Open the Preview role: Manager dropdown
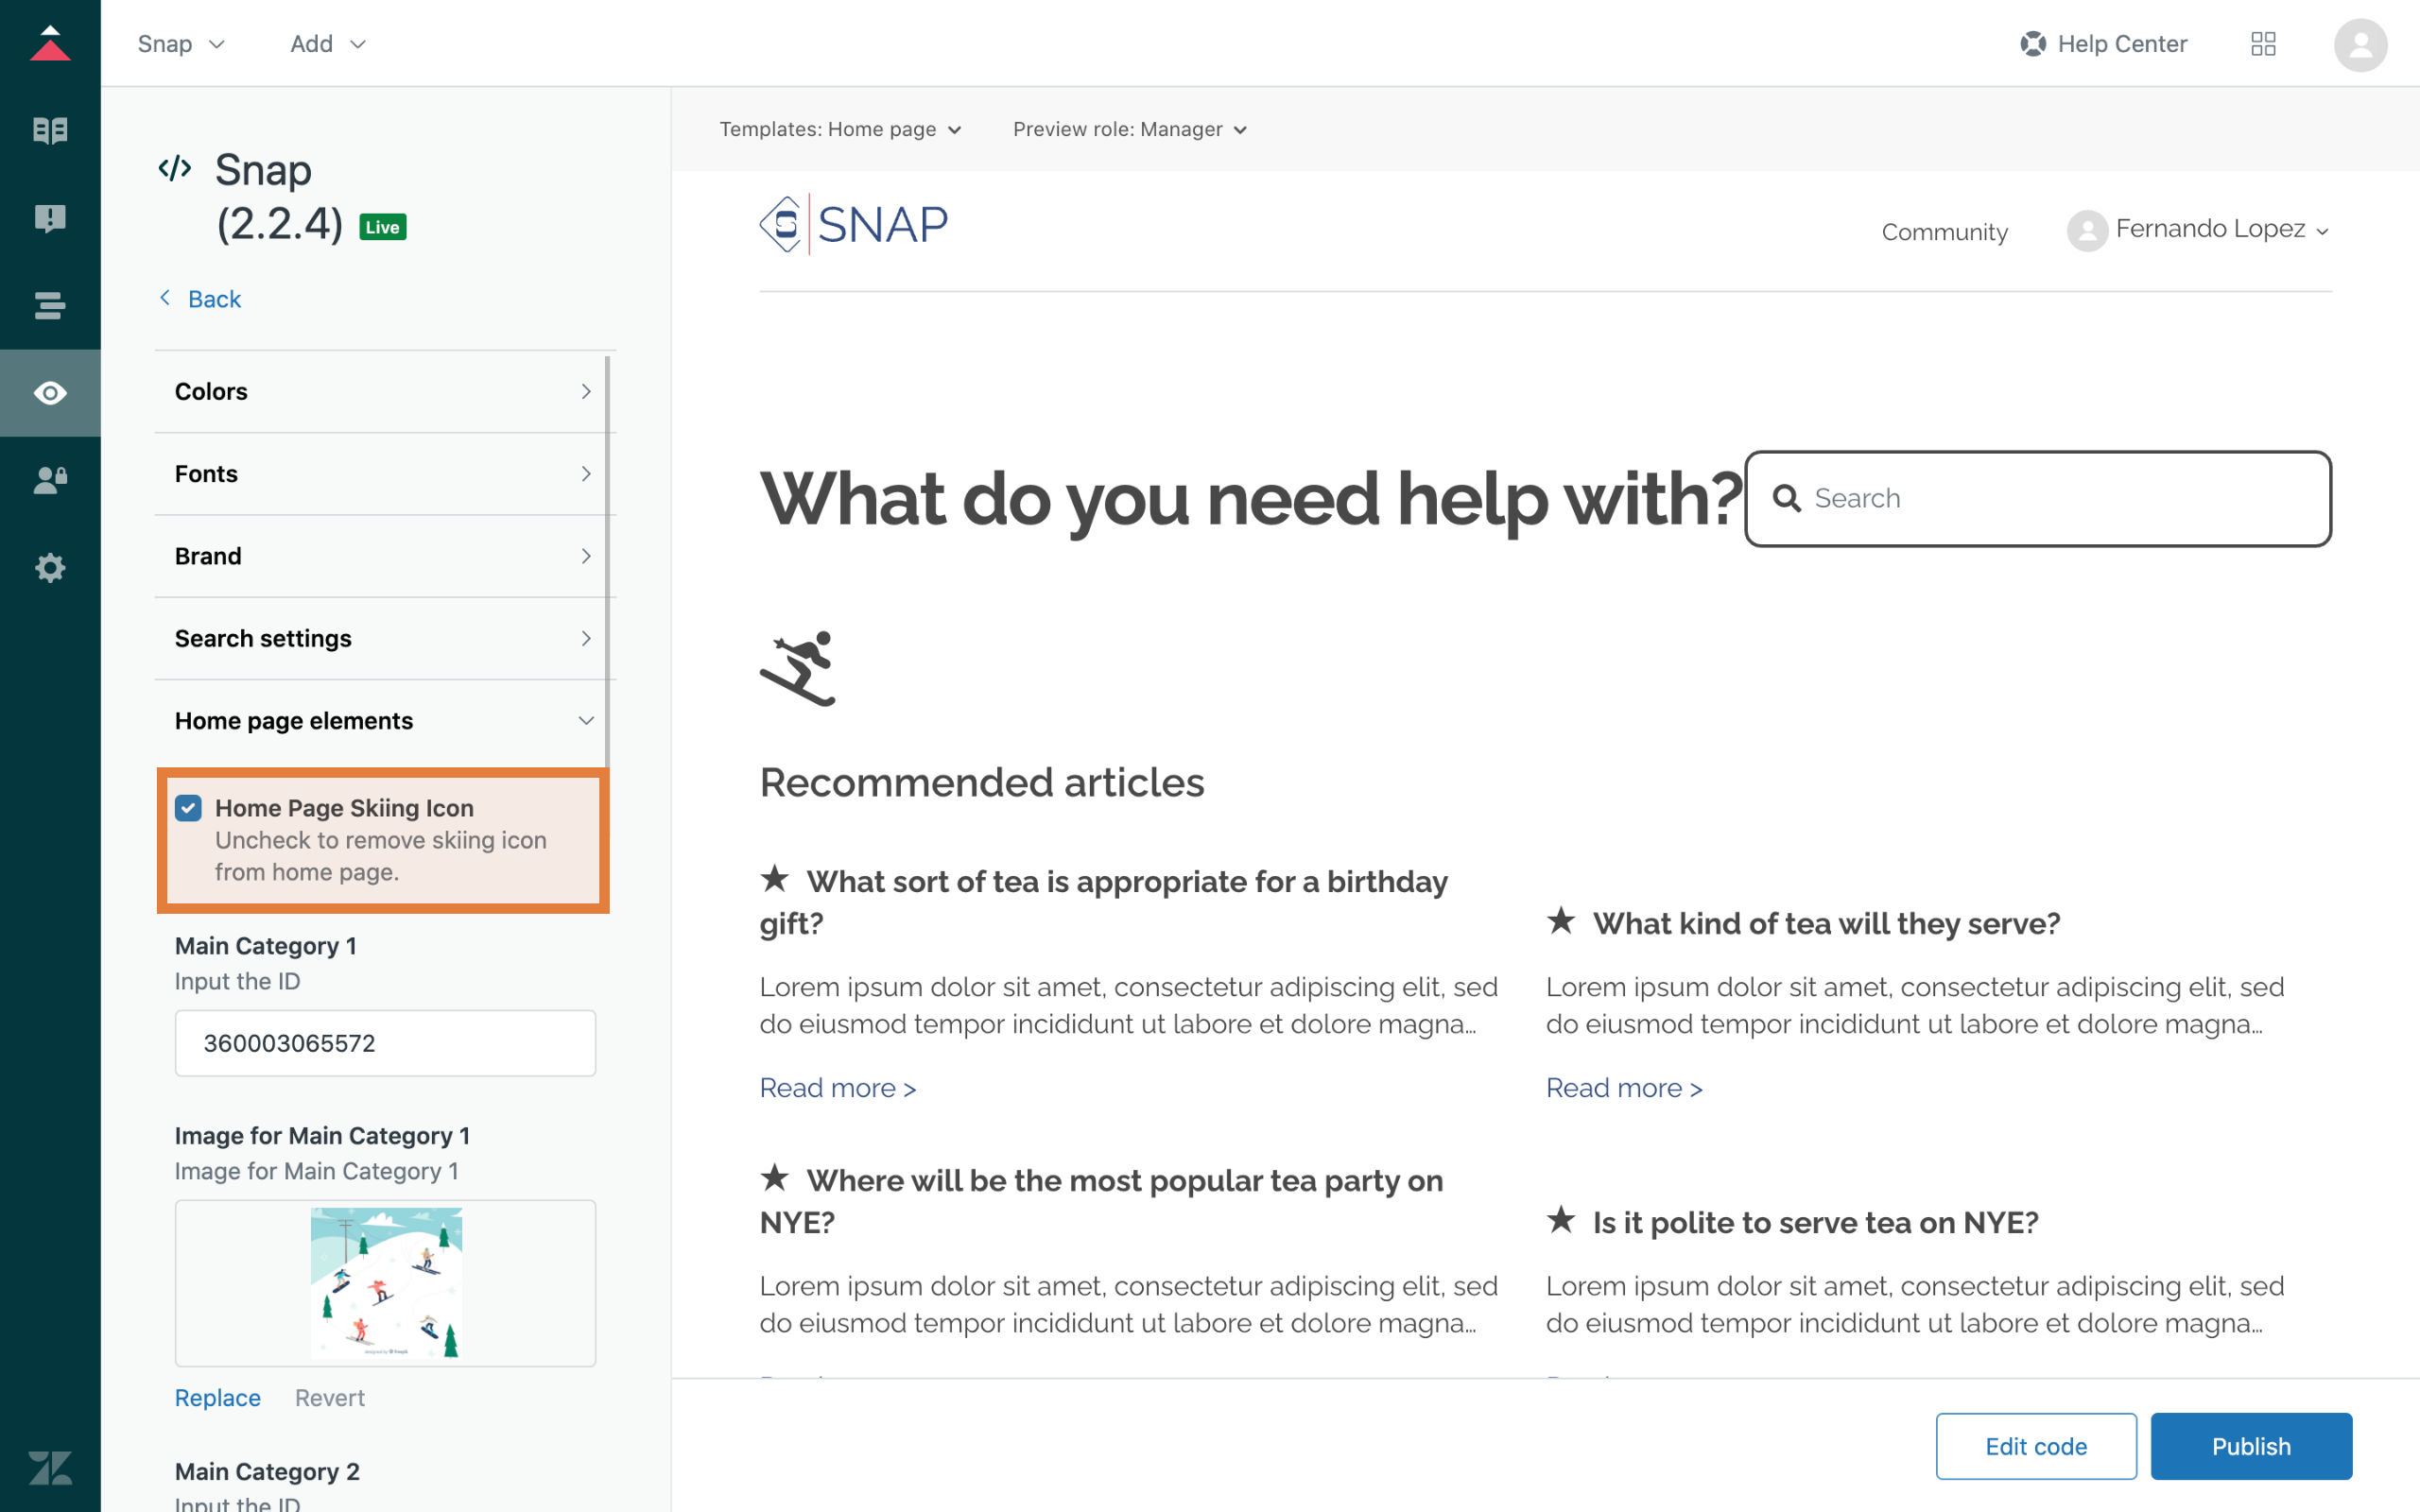 (1129, 130)
